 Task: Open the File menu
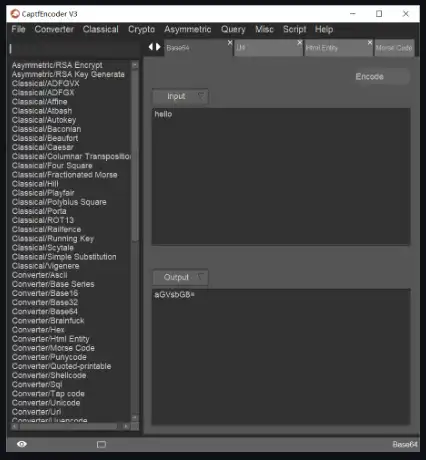pos(18,29)
